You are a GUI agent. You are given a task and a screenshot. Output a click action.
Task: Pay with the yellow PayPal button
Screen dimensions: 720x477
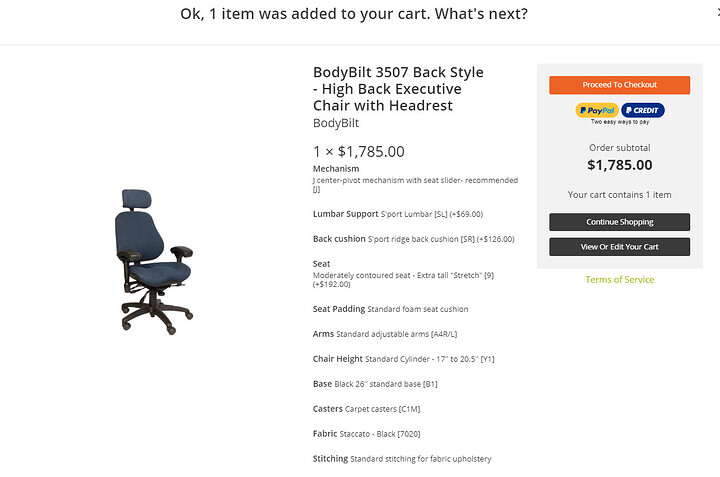click(596, 110)
